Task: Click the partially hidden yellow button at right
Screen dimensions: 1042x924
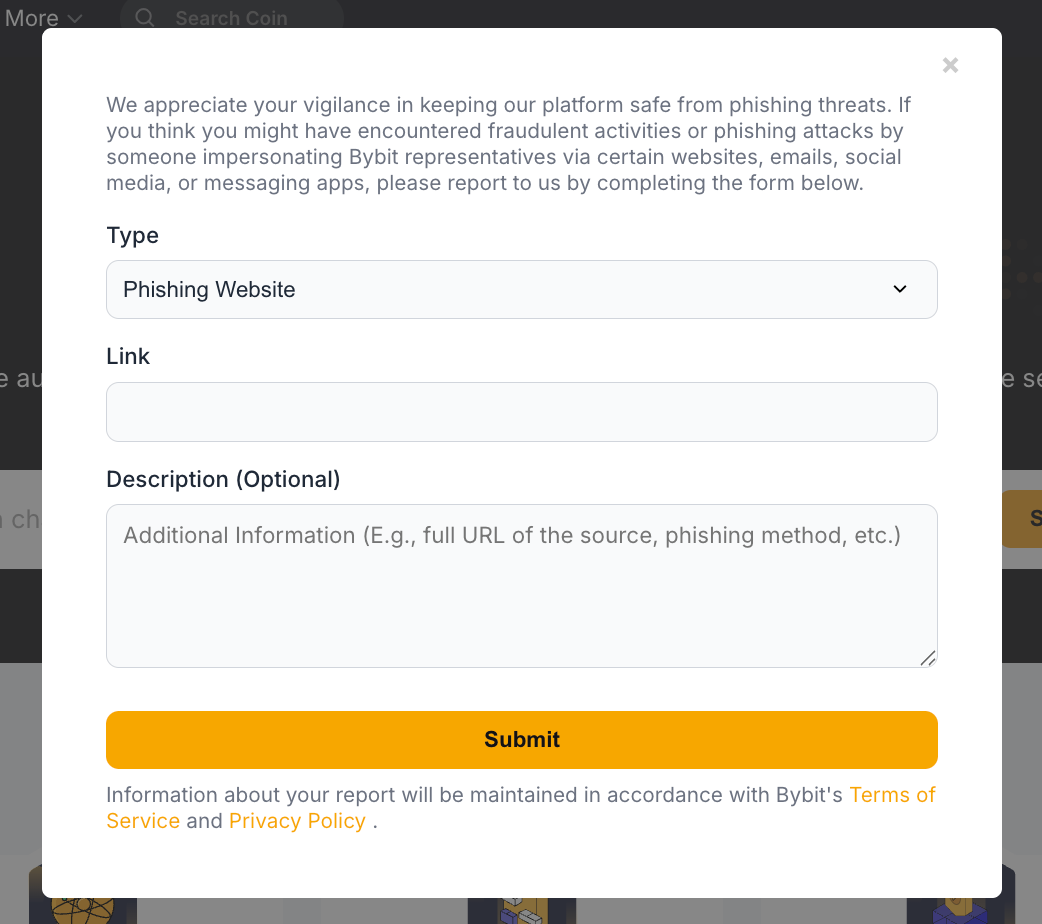Action: [1024, 518]
